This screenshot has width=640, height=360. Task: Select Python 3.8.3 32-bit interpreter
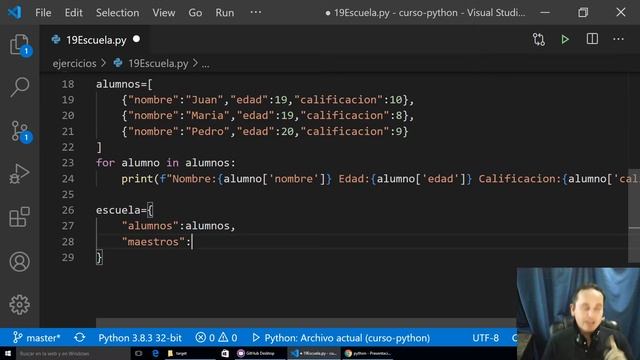tap(140, 338)
